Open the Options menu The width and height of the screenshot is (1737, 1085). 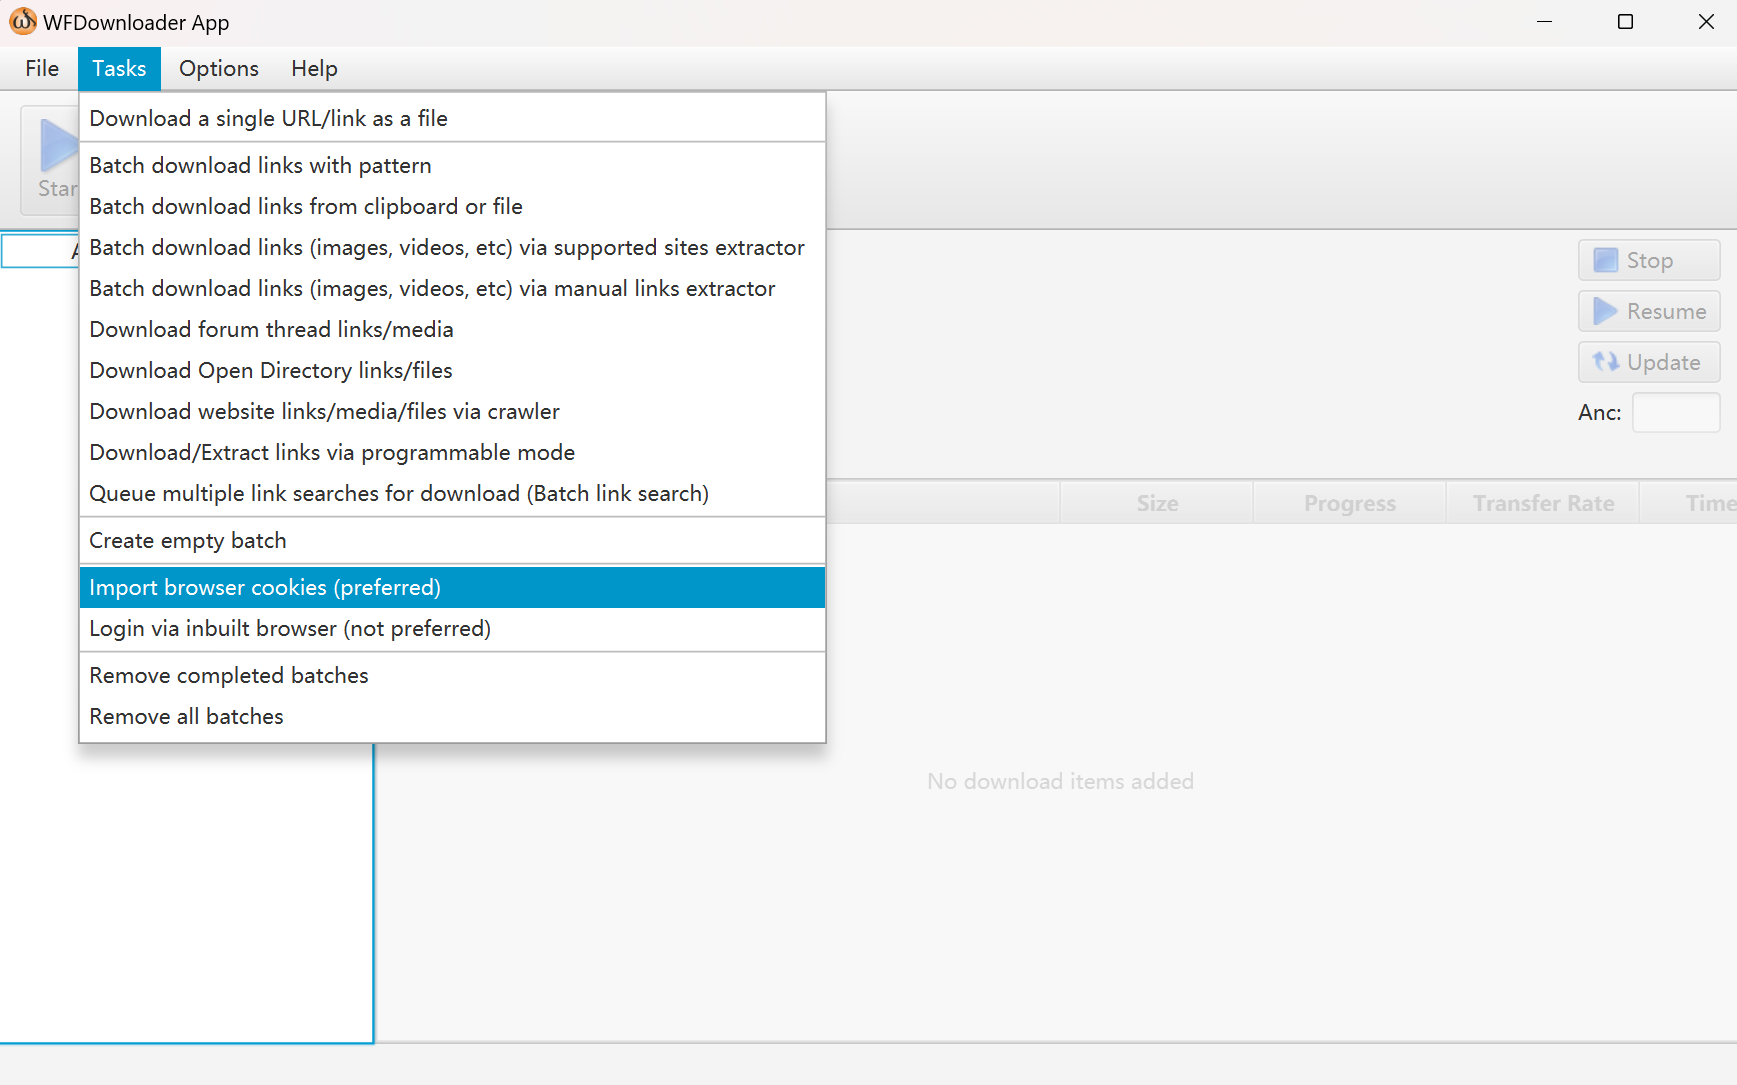(218, 69)
